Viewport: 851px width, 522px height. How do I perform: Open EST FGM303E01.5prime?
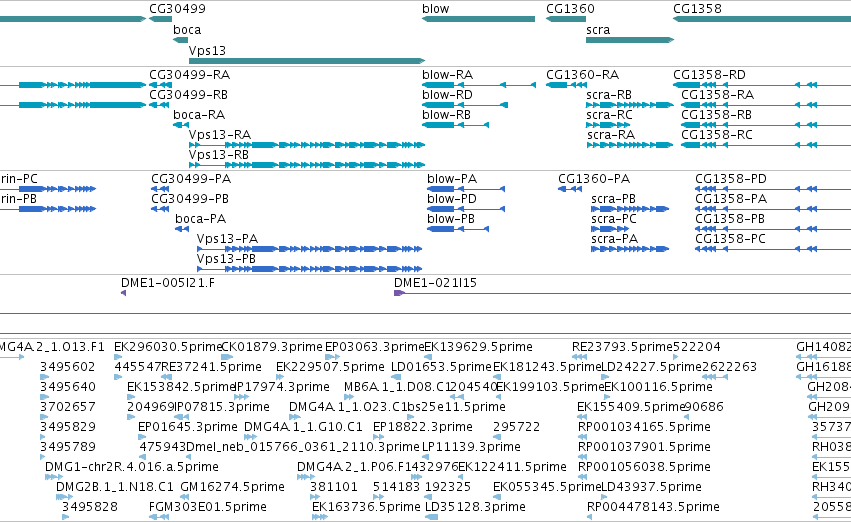pos(208,508)
